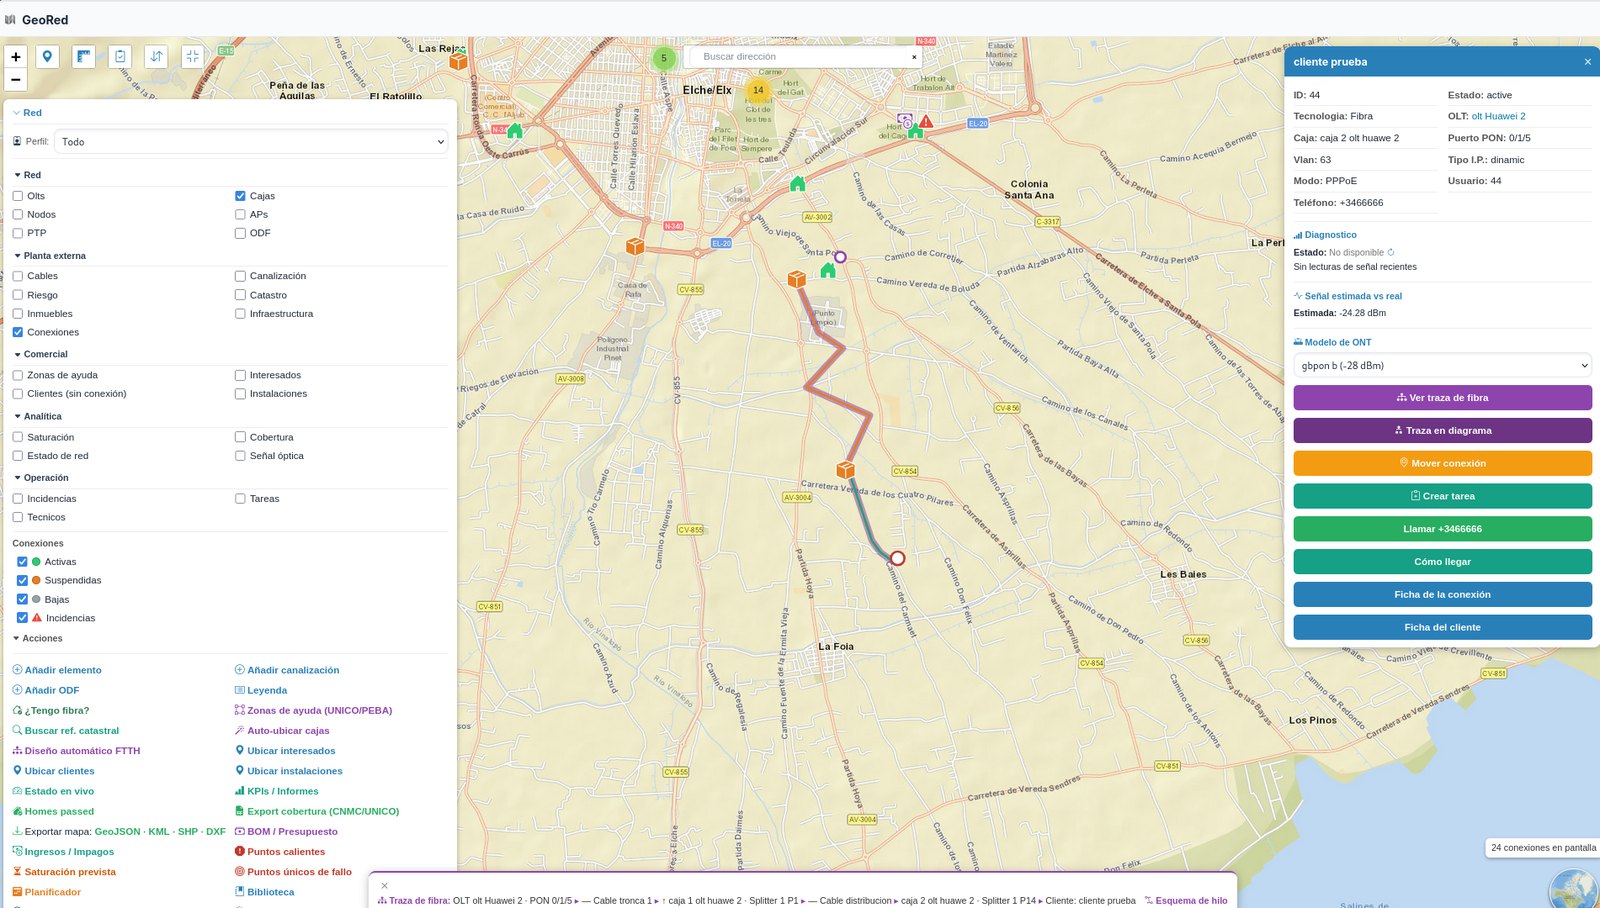Image resolution: width=1600 pixels, height=908 pixels.
Task: Click the ¿Tengo fibra? action
Action: (x=51, y=711)
